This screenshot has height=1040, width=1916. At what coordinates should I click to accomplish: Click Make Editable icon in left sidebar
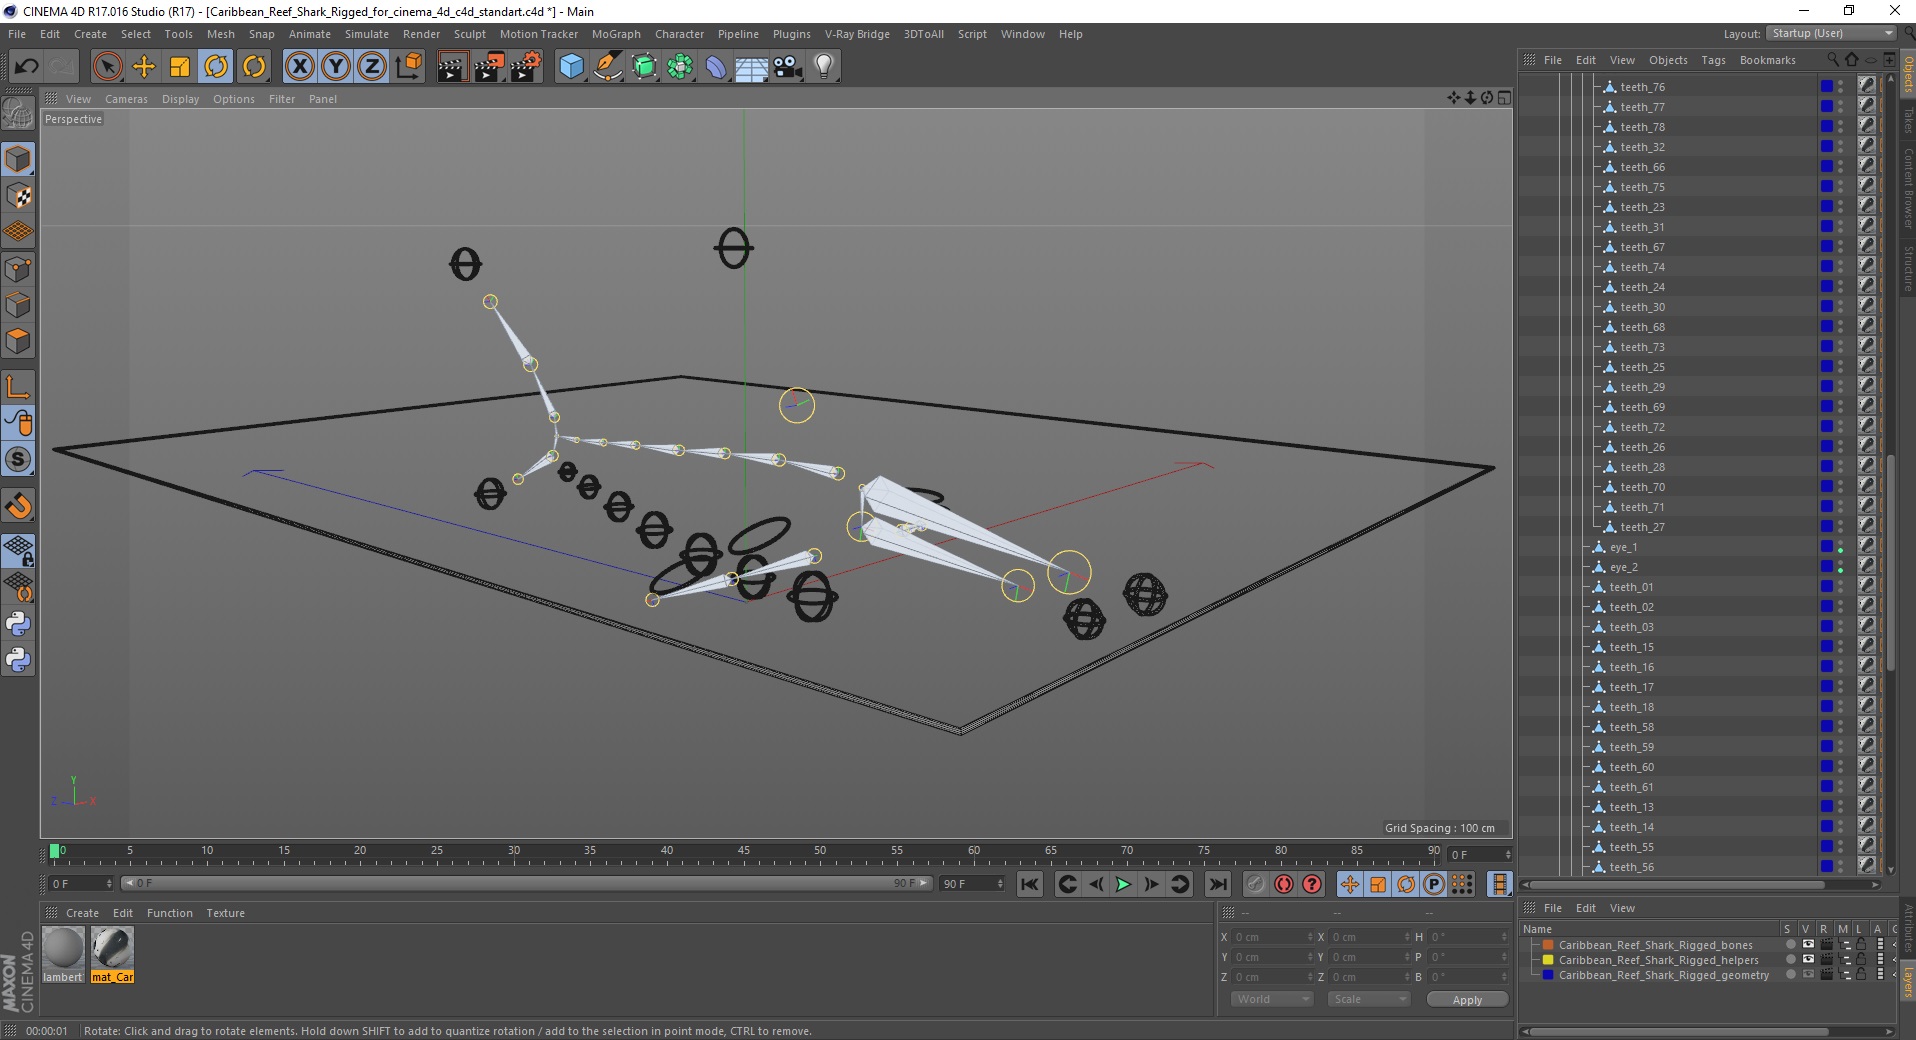[x=18, y=115]
